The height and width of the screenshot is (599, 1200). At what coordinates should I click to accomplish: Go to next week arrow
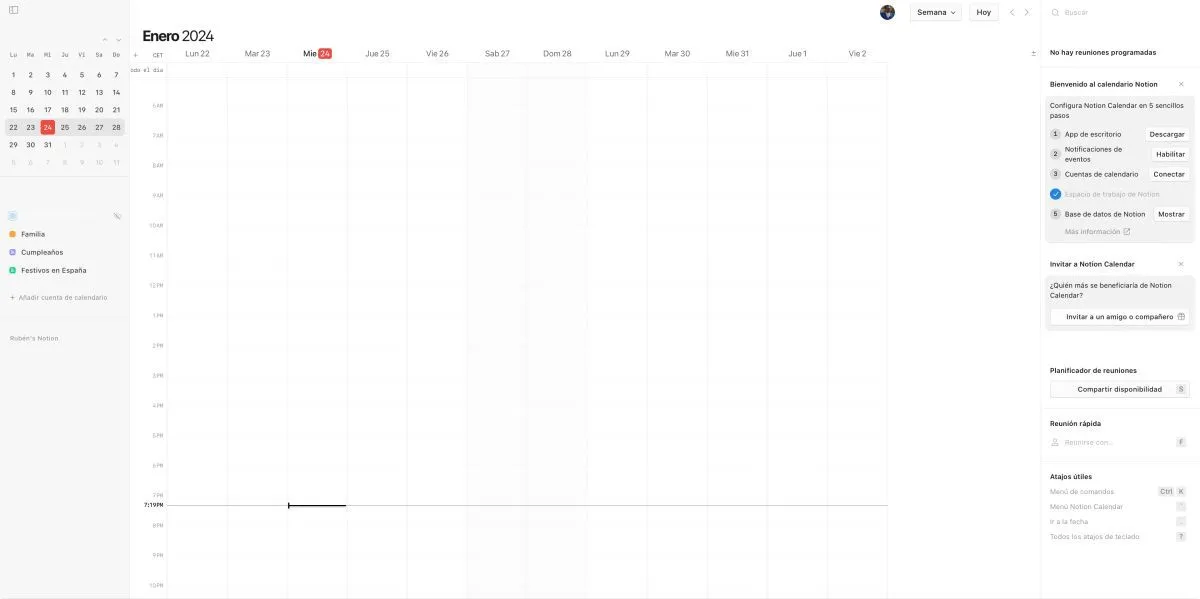1026,12
